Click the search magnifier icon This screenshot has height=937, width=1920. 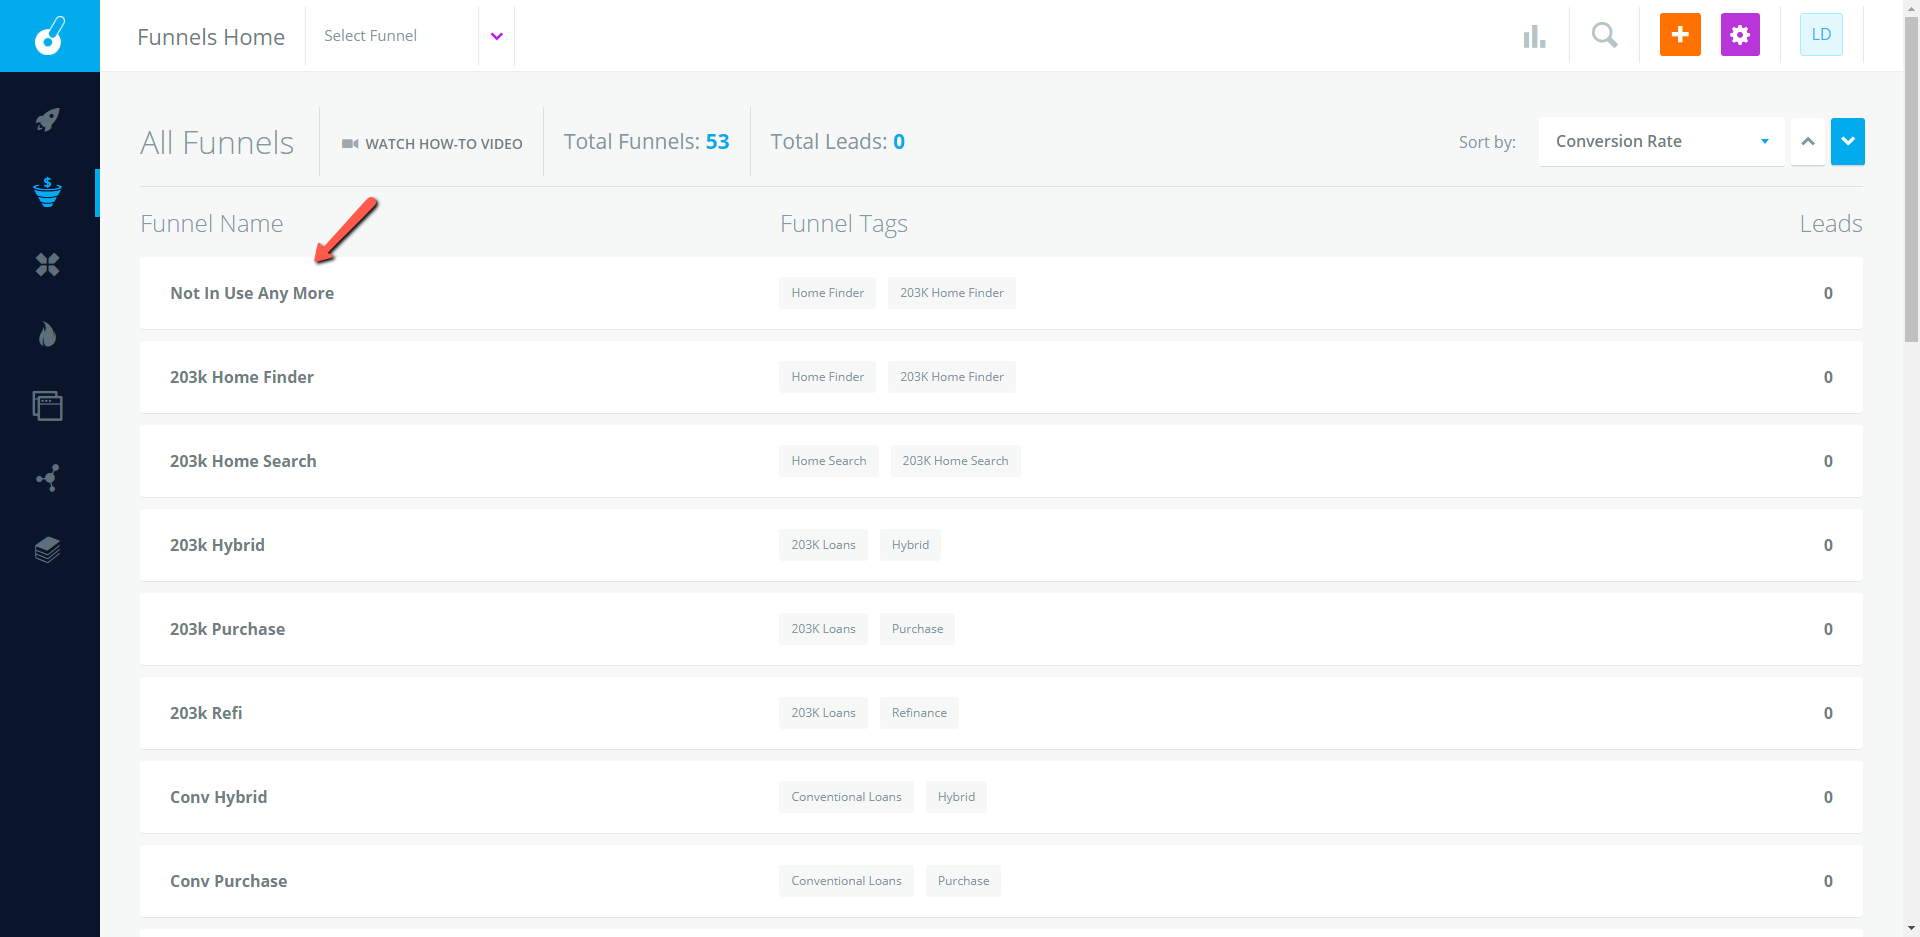(1604, 35)
